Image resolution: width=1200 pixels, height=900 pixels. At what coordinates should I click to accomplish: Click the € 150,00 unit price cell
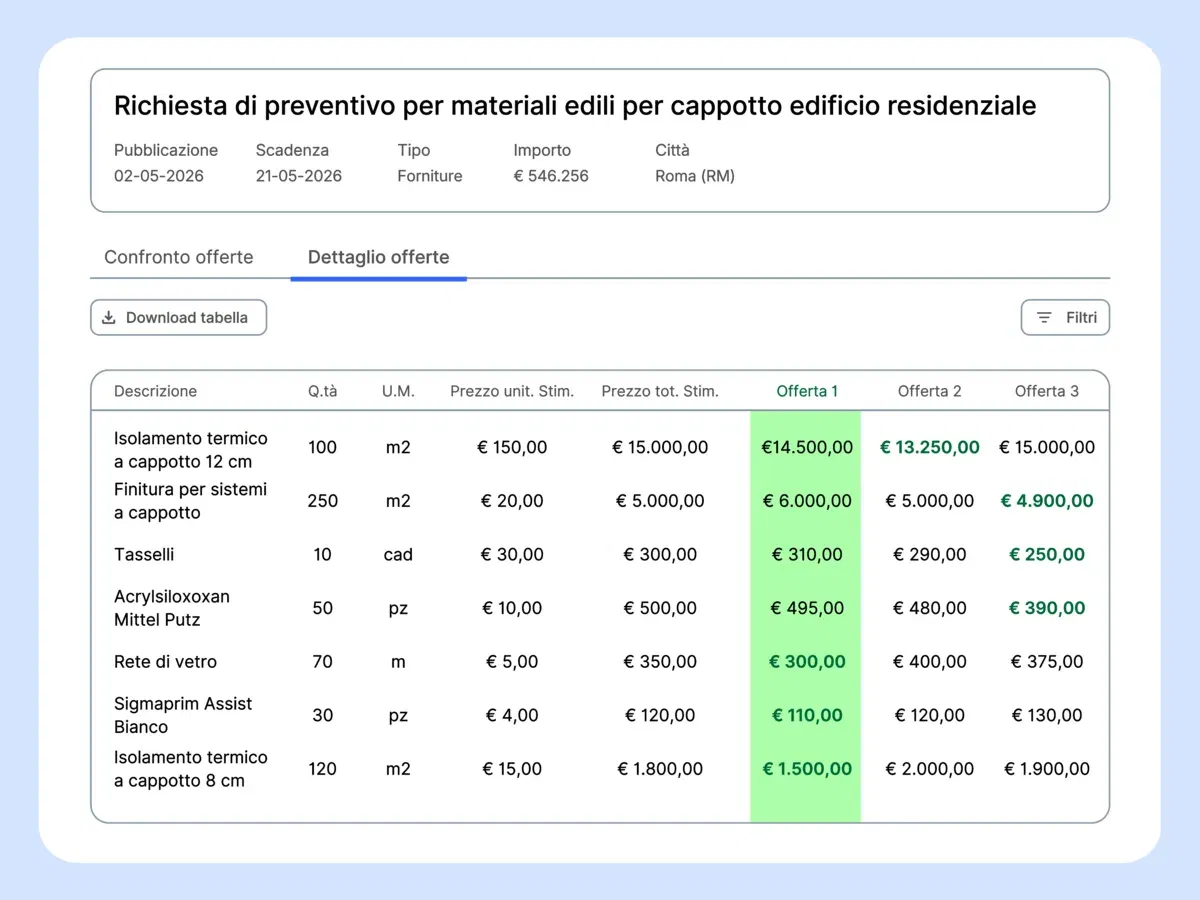coord(512,447)
